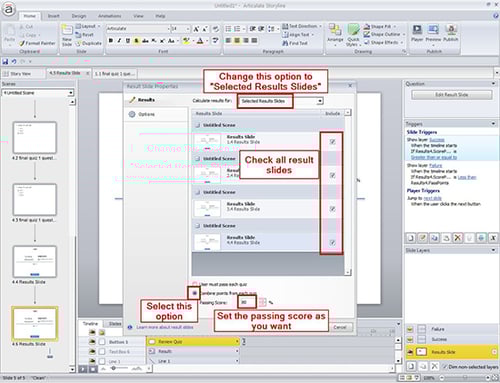Switch to the Design ribbon tab

[79, 16]
